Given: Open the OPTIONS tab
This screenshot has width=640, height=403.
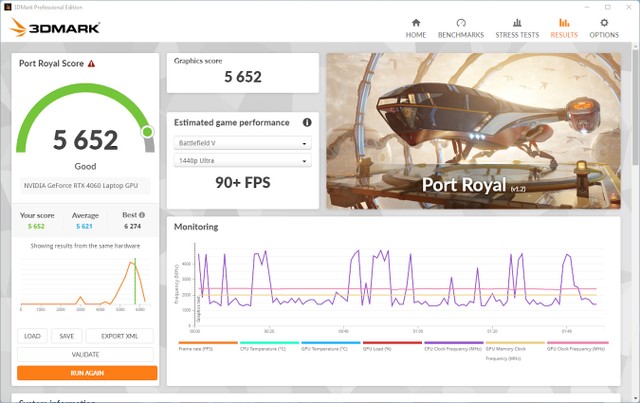Looking at the screenshot, I should pyautogui.click(x=604, y=28).
